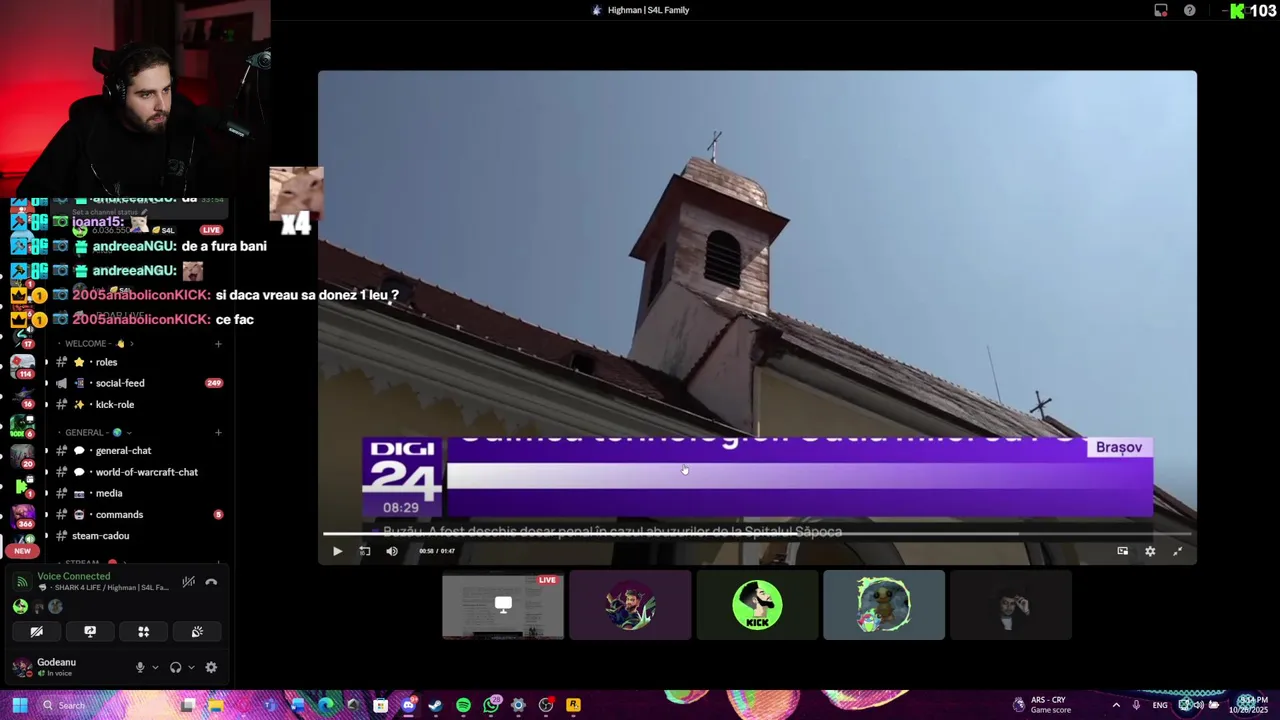Open Spotify from the taskbar

click(x=463, y=705)
